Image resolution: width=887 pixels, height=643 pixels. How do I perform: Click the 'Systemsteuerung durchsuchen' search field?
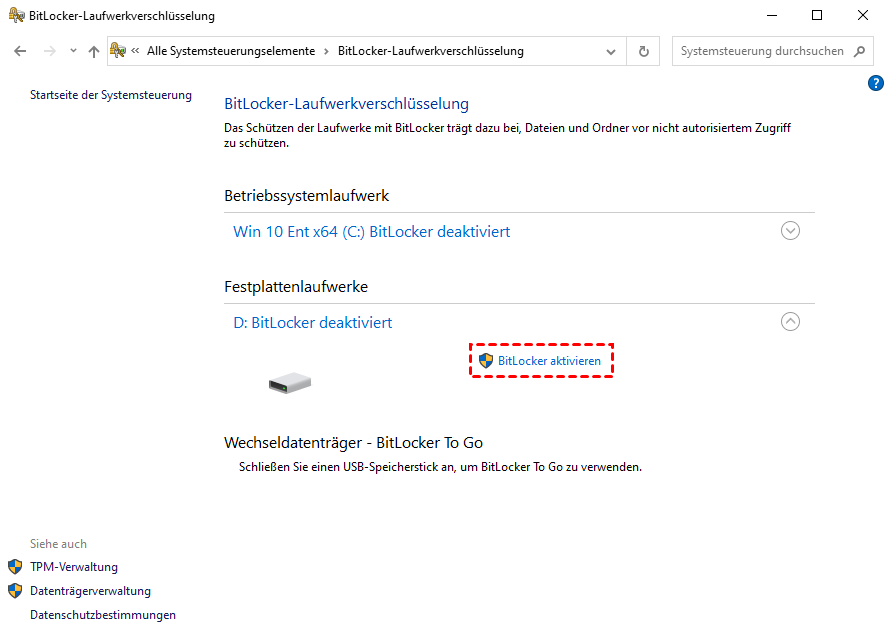tap(762, 51)
